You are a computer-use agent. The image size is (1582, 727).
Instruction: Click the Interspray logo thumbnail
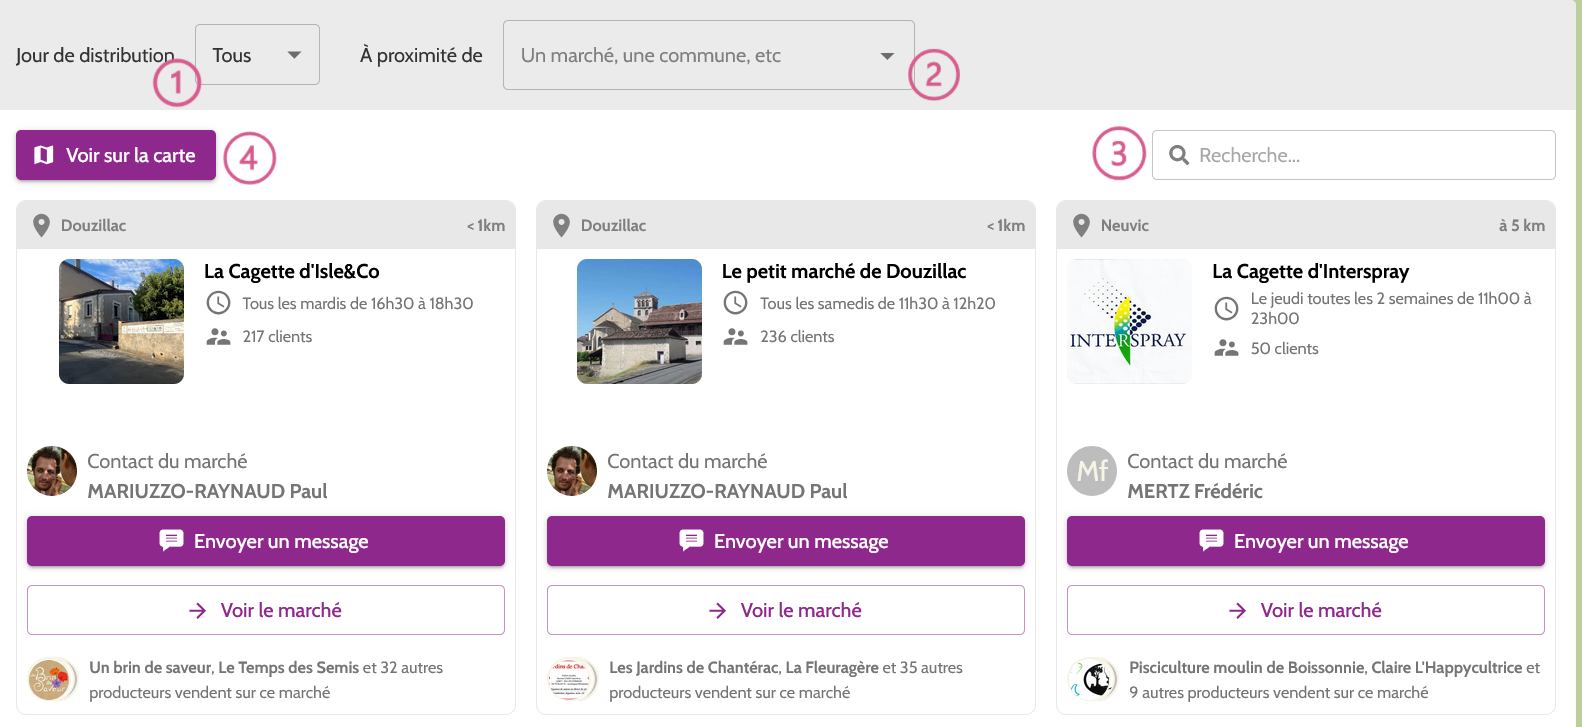click(1128, 321)
